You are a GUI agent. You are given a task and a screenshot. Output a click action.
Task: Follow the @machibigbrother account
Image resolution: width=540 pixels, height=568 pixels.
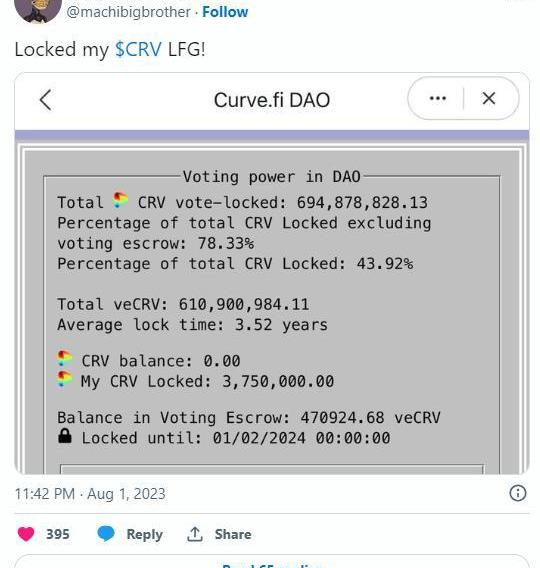tap(225, 12)
